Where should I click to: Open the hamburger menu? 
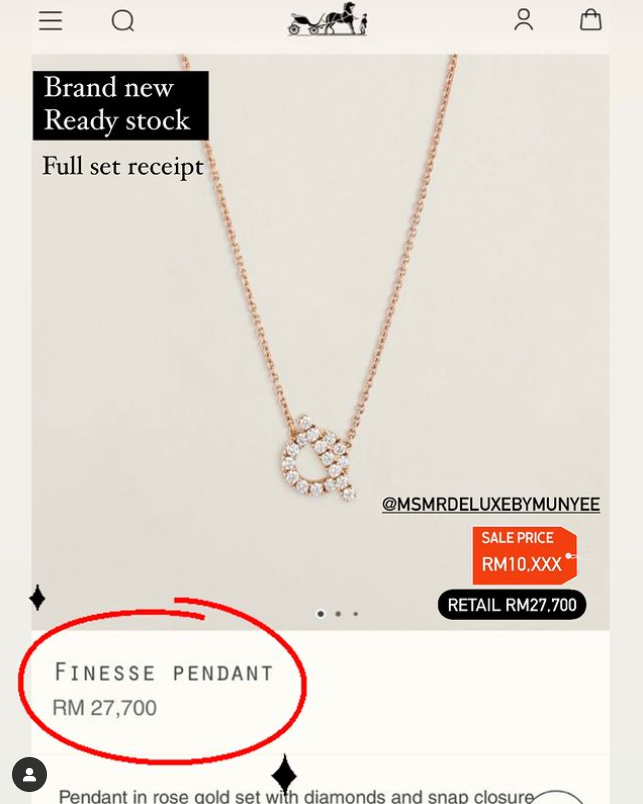coord(50,21)
